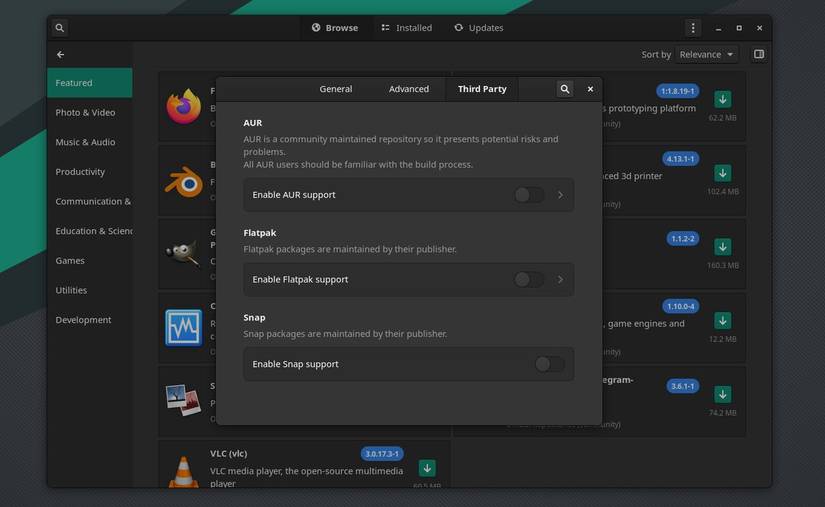Install package version 1.1.2-2 via download arrow
The width and height of the screenshot is (825, 507).
tap(722, 246)
